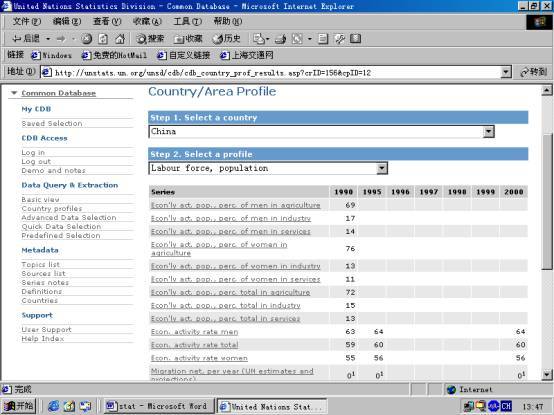The width and height of the screenshot is (554, 415).
Task: Open the 文件 (File) menu
Action: coord(27,22)
